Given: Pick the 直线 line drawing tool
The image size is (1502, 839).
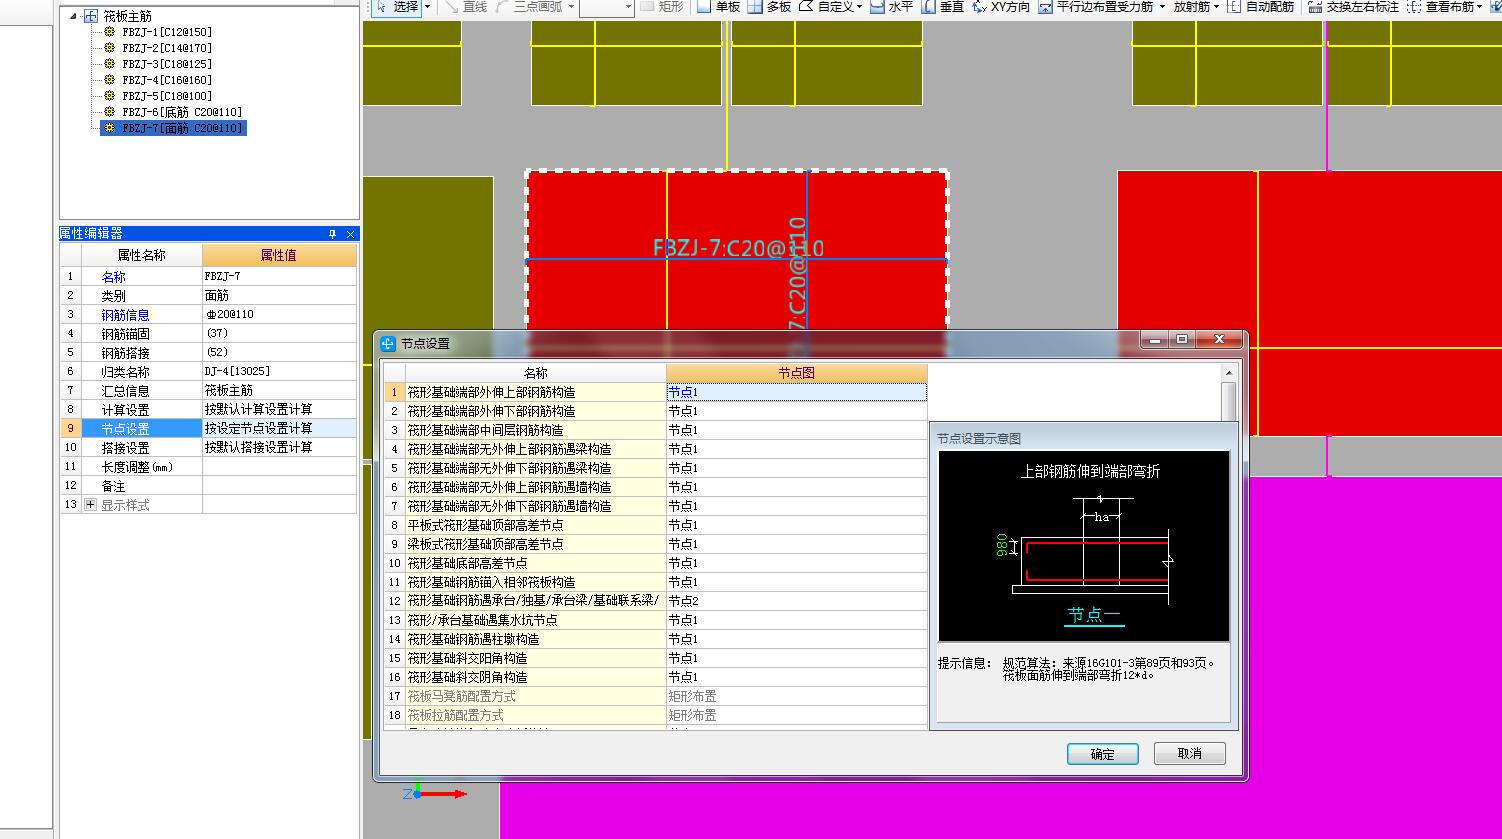Looking at the screenshot, I should 465,7.
